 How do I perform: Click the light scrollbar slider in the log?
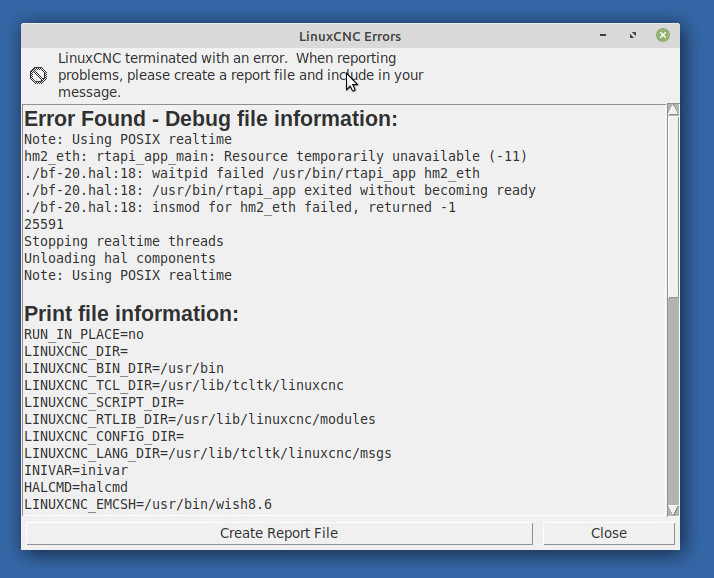click(x=673, y=206)
